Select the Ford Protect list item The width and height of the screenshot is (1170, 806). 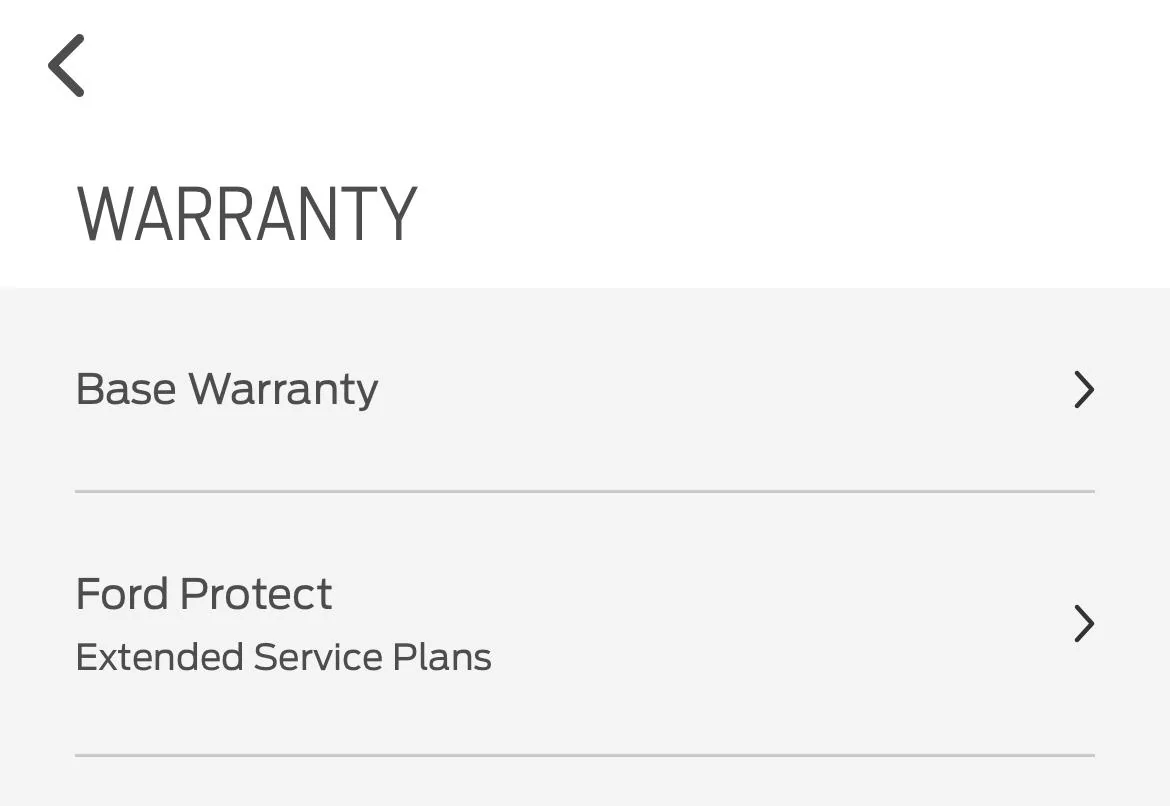tap(585, 623)
